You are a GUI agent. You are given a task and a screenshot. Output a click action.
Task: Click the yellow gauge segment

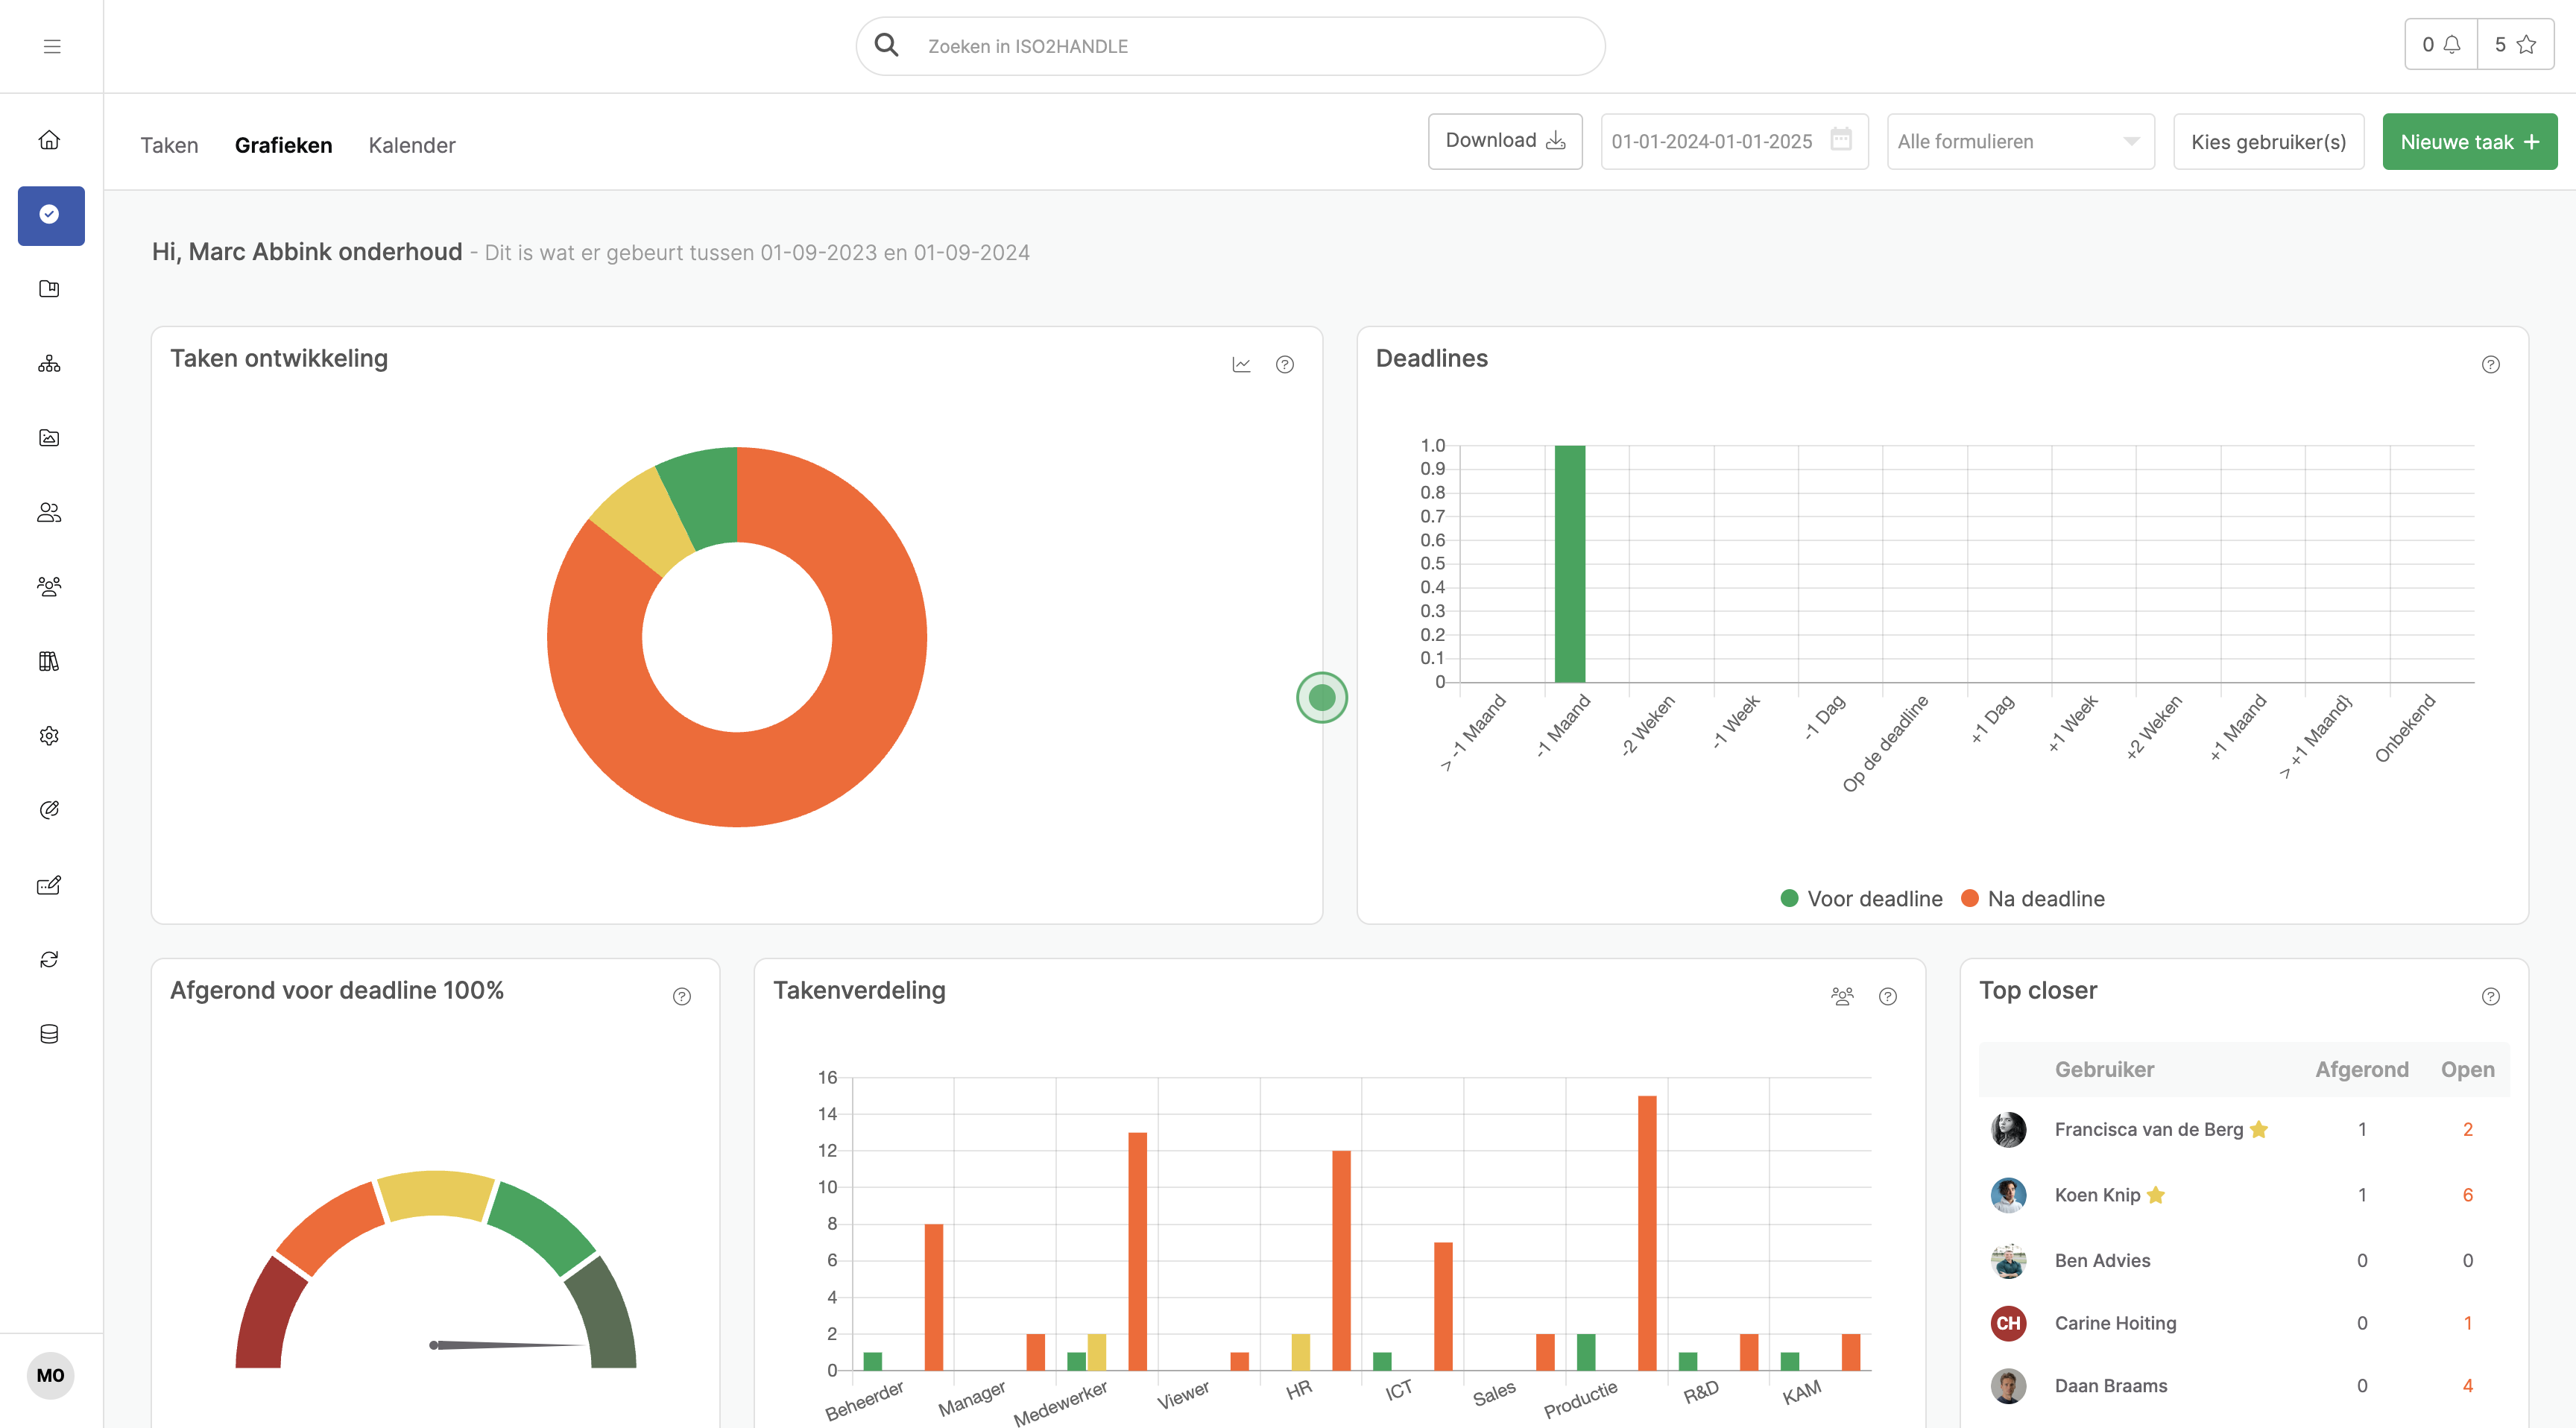click(436, 1195)
